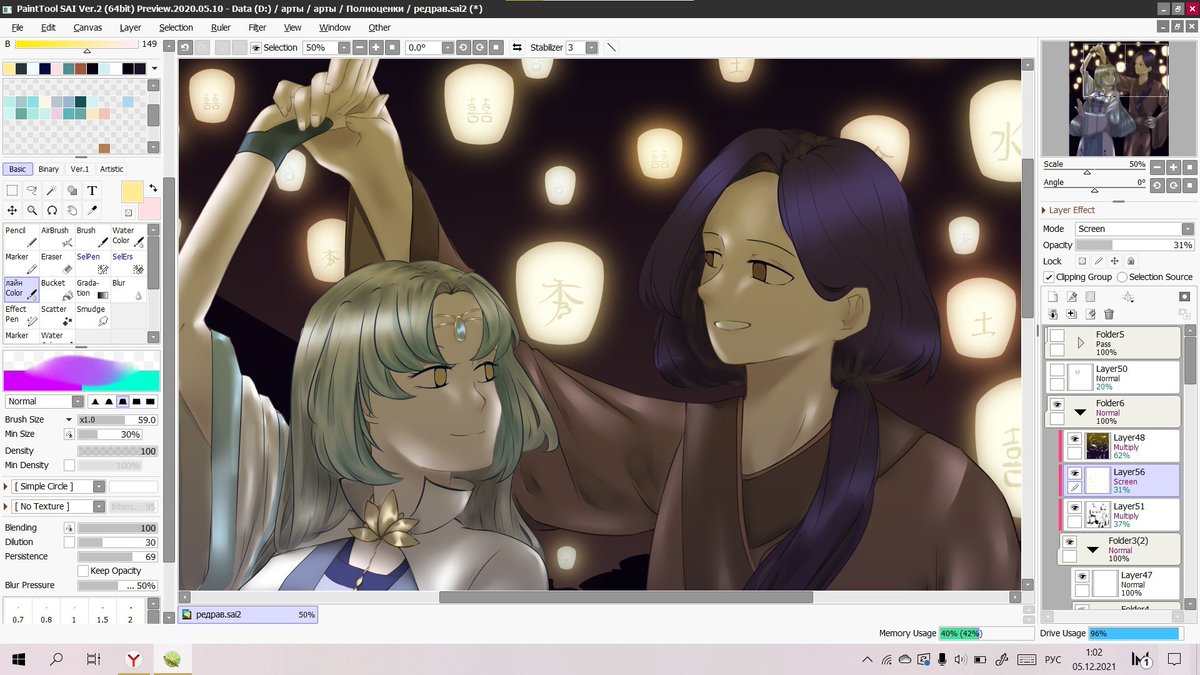Screen dimensions: 1200x675
Task: Select the Magic Wand tool
Action: click(52, 190)
